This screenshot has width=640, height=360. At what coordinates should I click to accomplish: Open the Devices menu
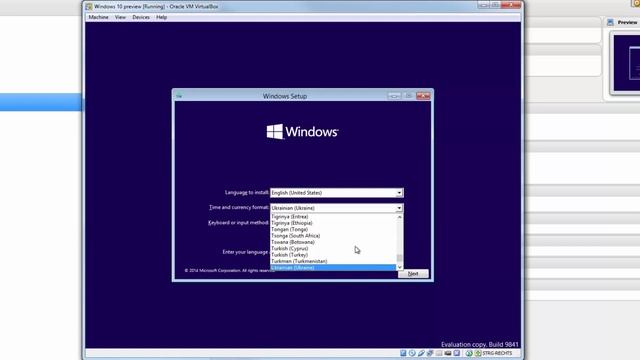point(141,17)
